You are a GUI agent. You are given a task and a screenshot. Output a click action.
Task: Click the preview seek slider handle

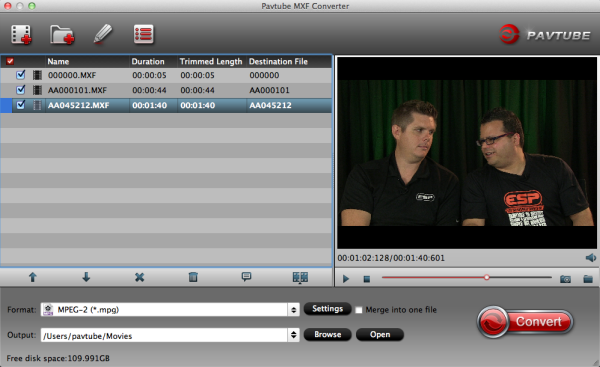pos(486,277)
